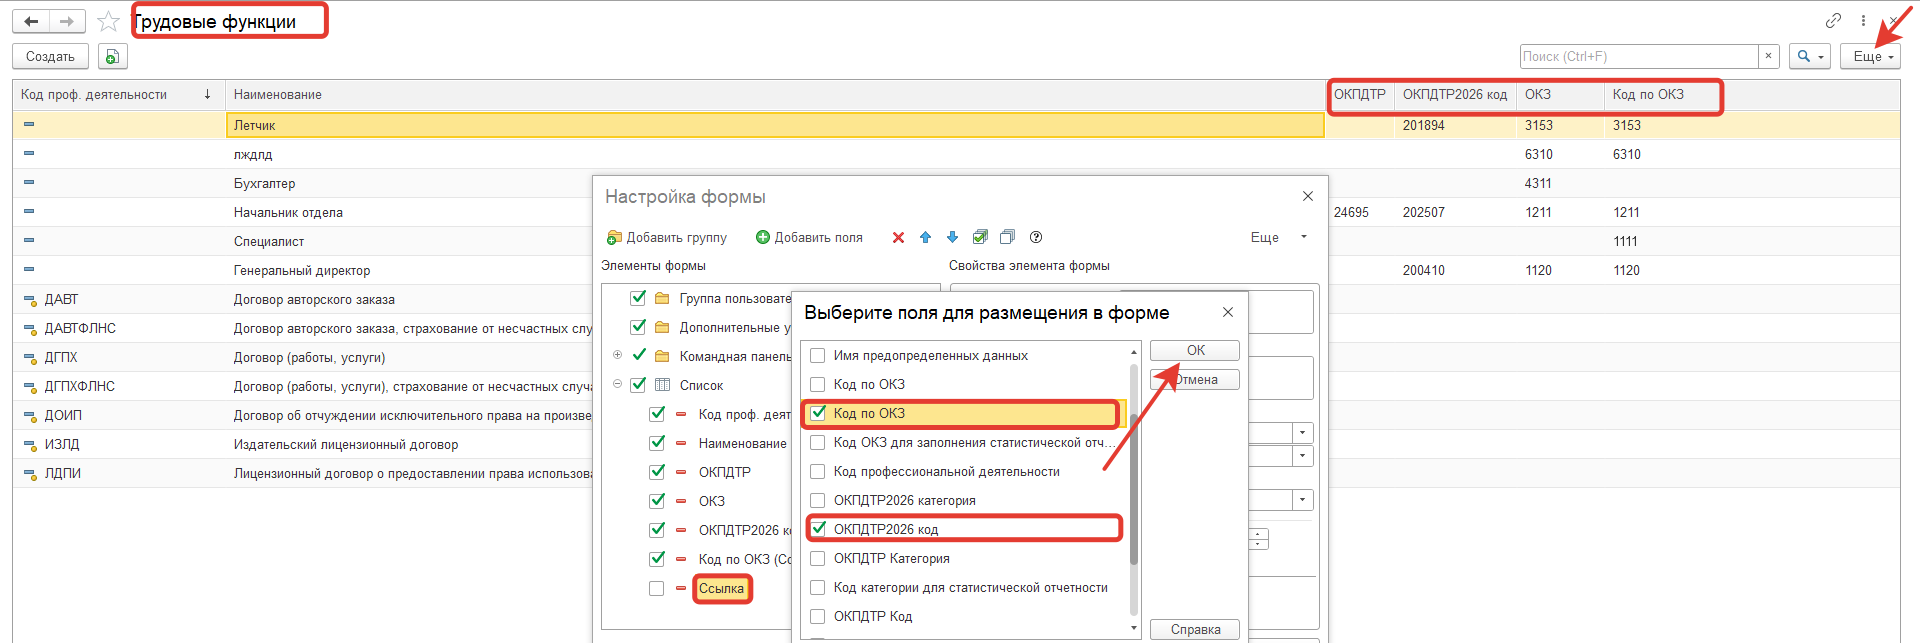Click the create-by-copying document icon
The height and width of the screenshot is (643, 1920).
point(113,57)
